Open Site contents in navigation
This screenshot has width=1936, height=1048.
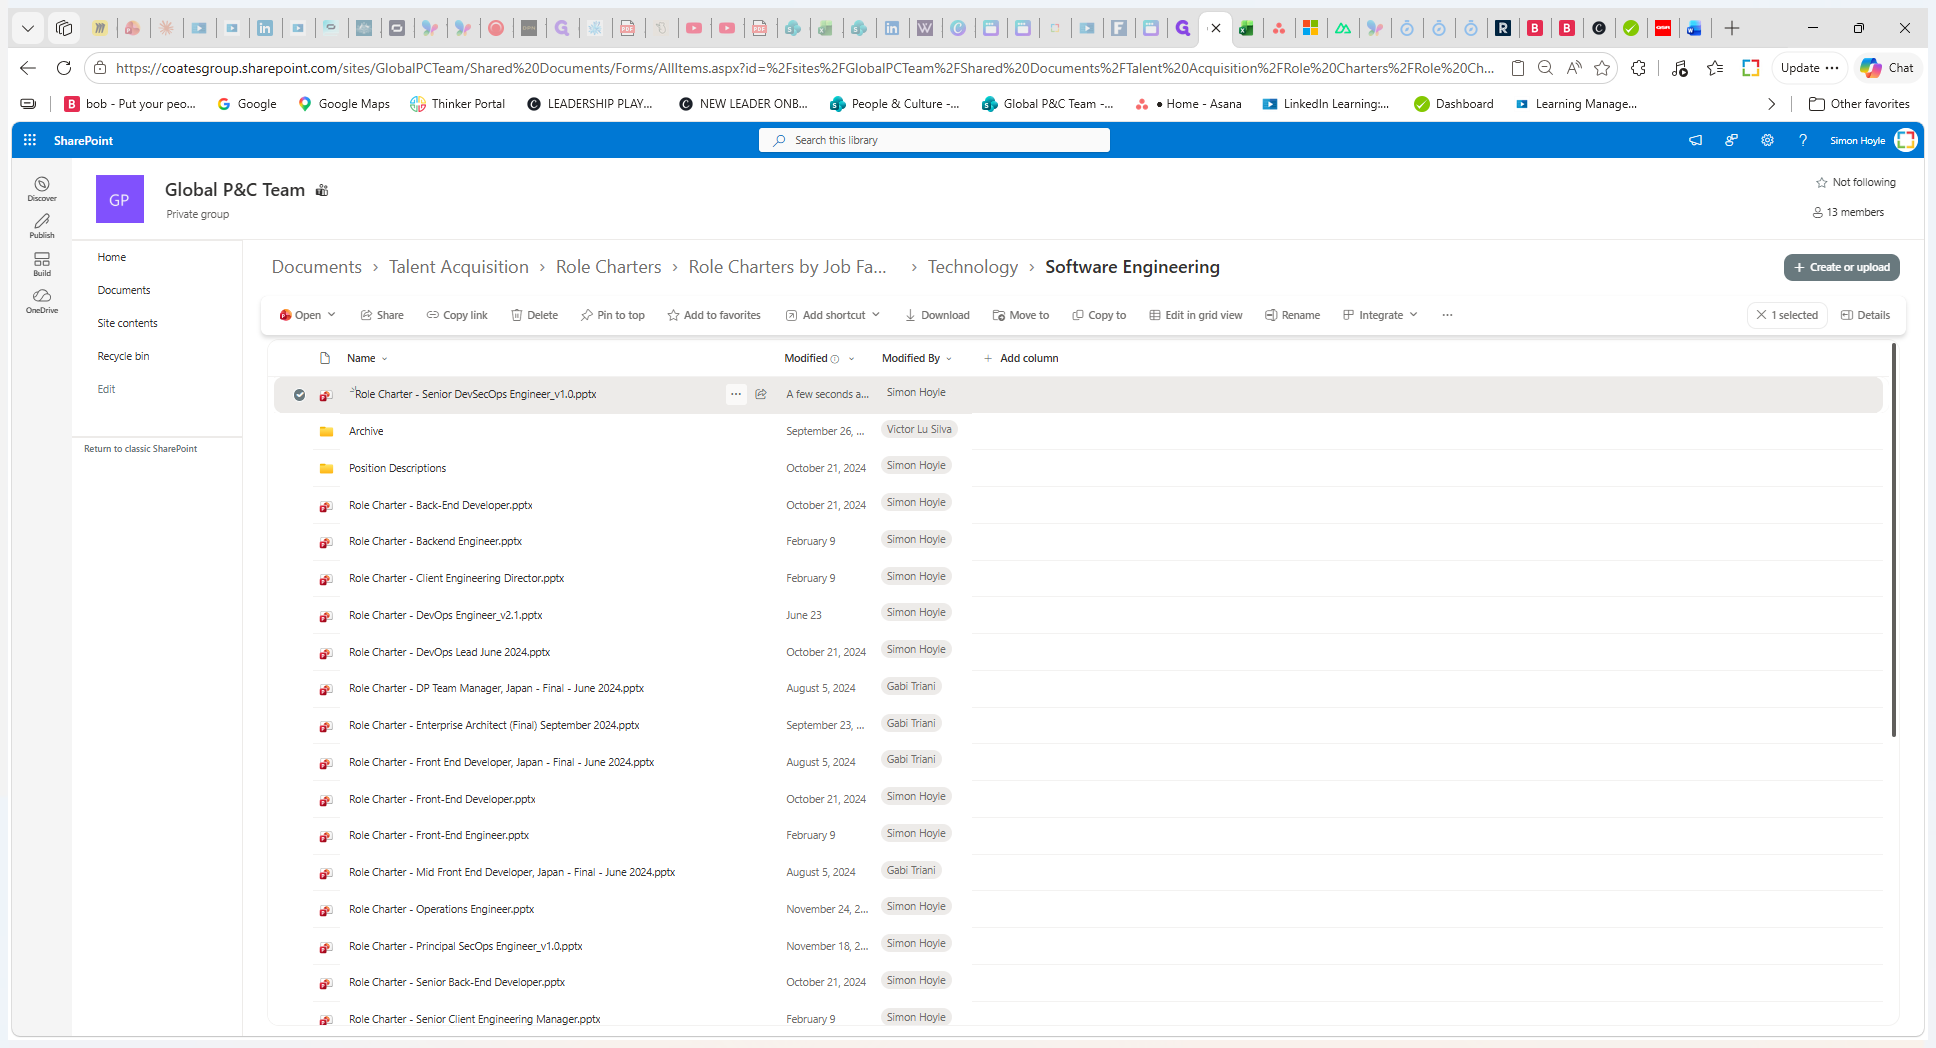point(128,323)
